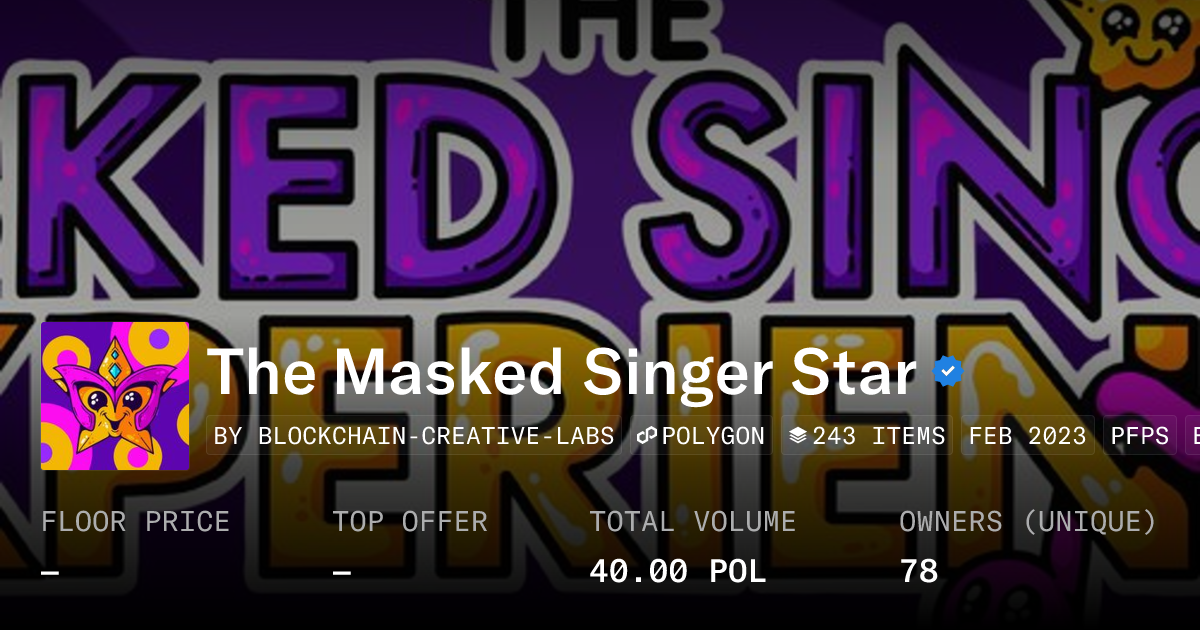1200x630 pixels.
Task: Click the Polygon chain link icon
Action: [x=646, y=436]
